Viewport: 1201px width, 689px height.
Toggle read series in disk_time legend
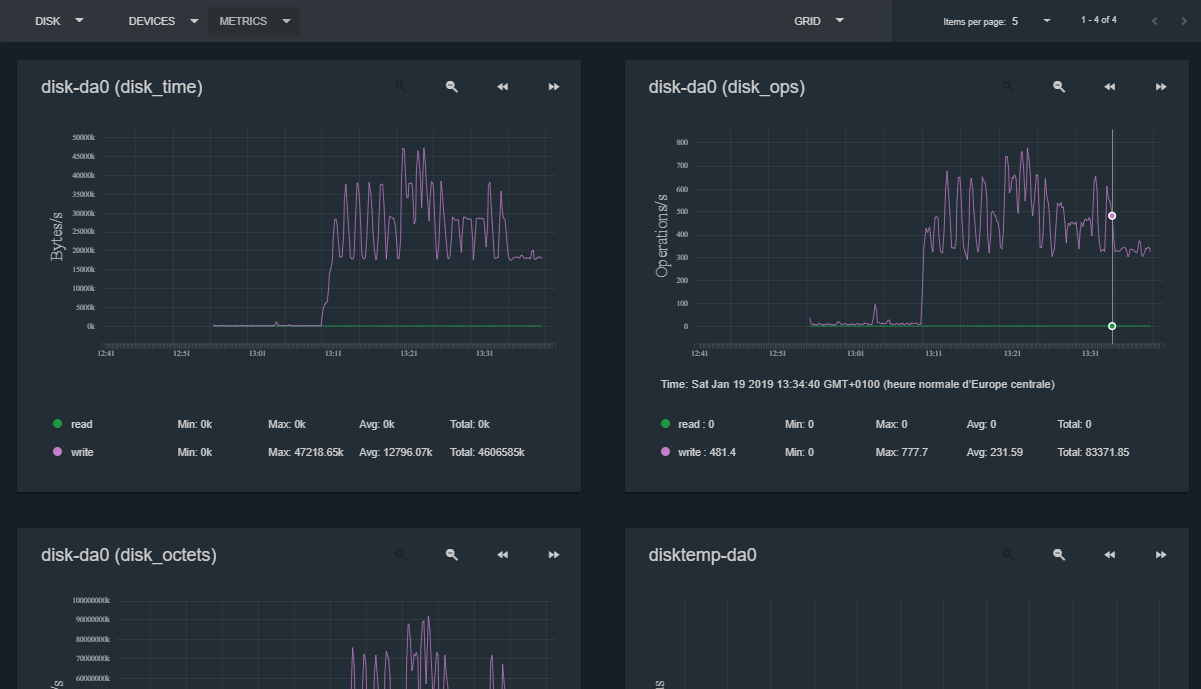point(75,424)
